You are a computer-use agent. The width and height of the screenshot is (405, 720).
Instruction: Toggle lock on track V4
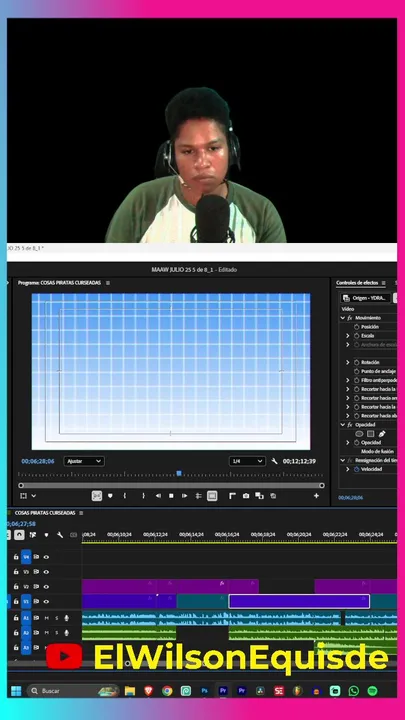point(16,557)
